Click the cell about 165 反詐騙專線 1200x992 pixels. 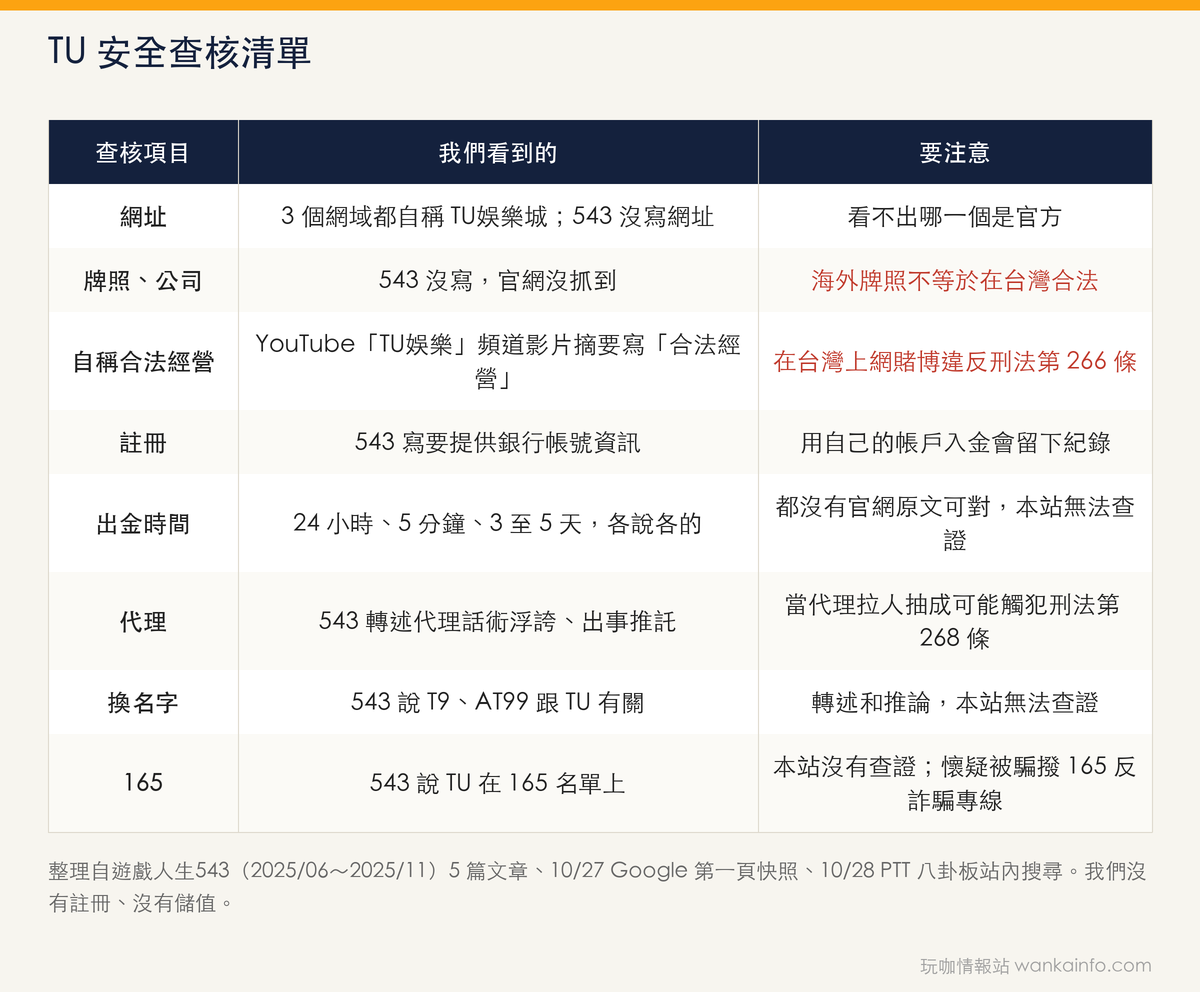coord(955,783)
